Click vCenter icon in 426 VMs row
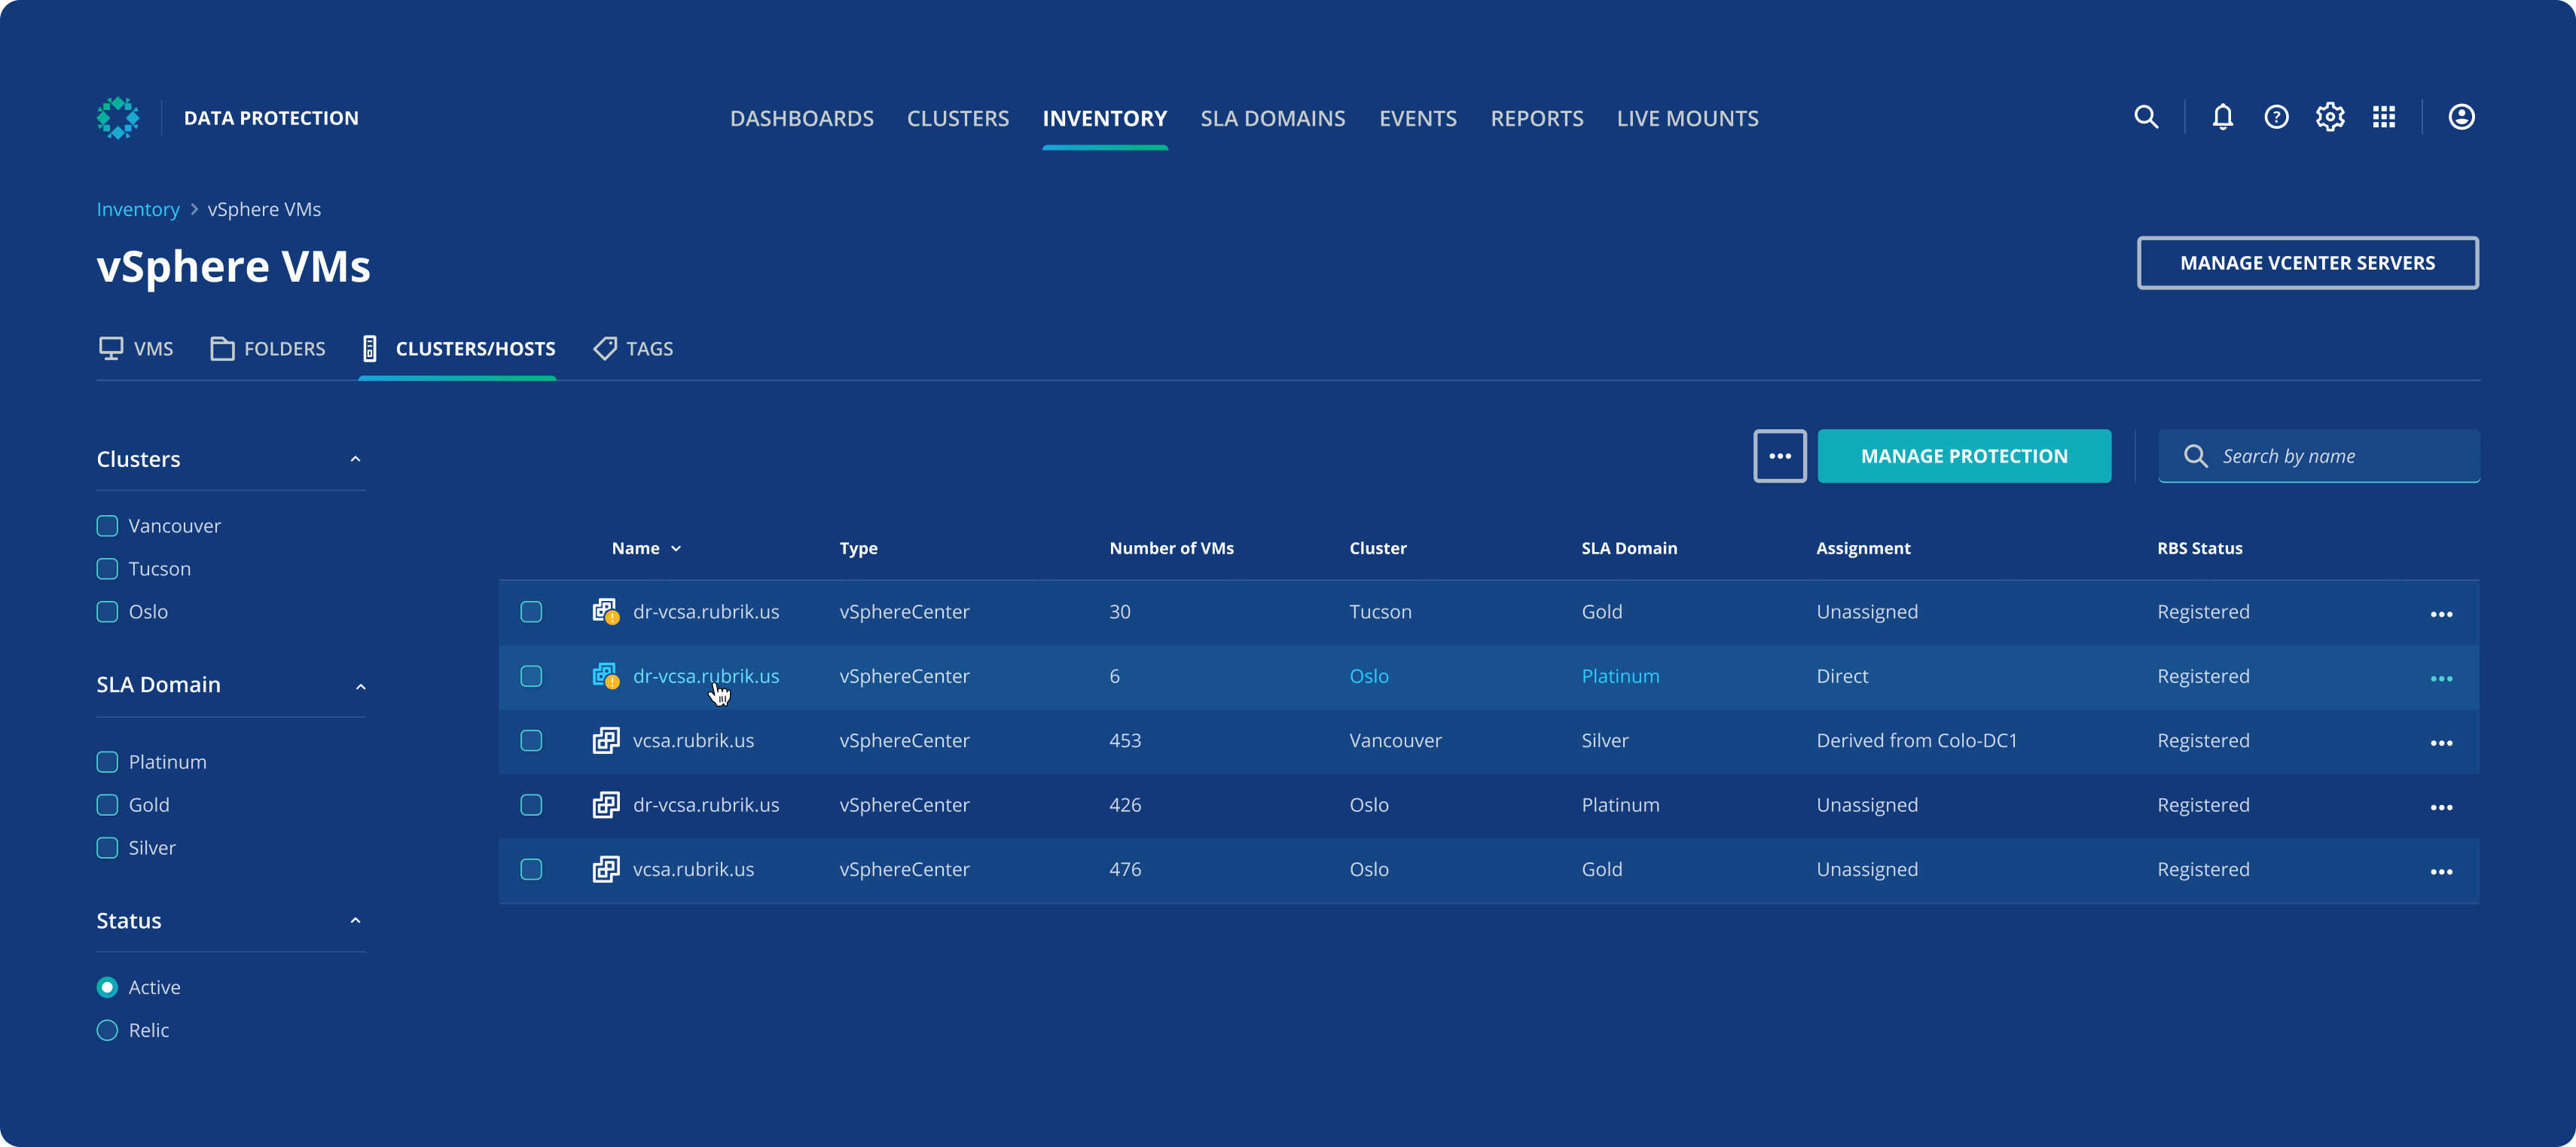The width and height of the screenshot is (2576, 1147). tap(605, 805)
